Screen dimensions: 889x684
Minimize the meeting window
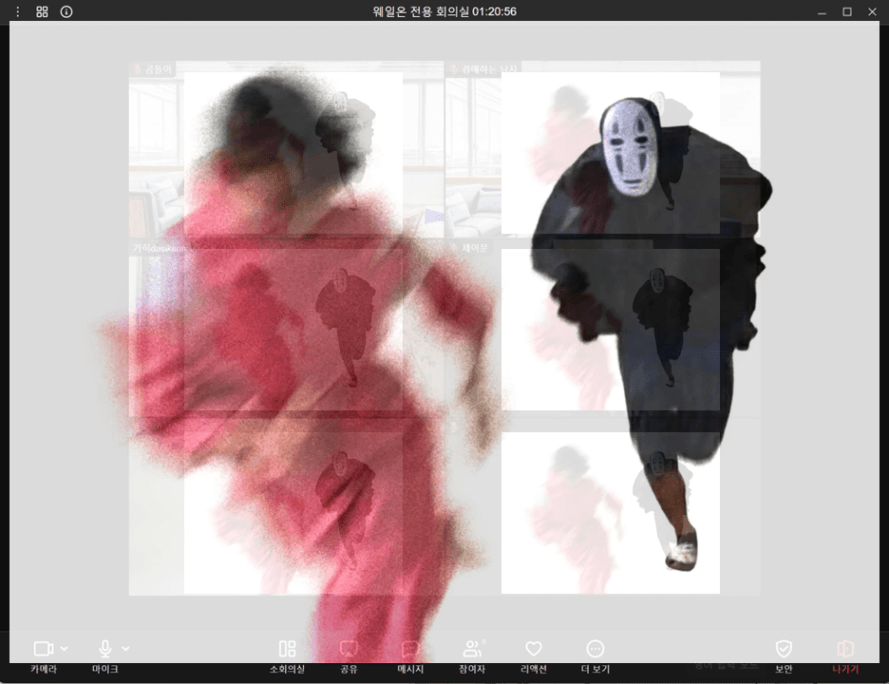(822, 11)
